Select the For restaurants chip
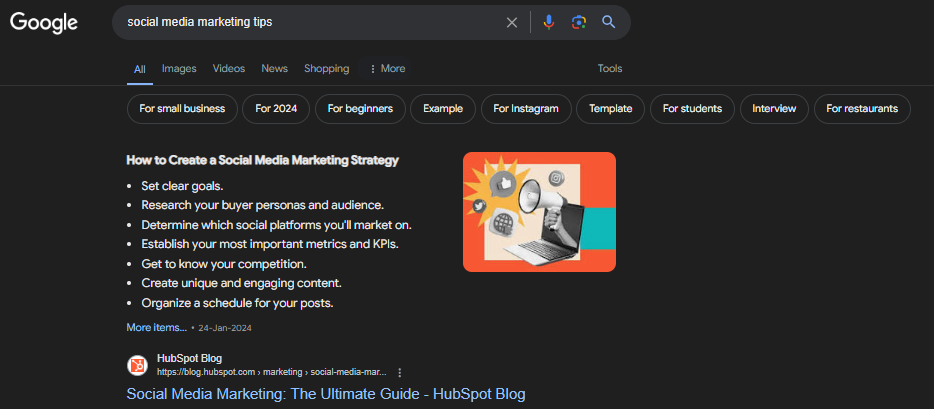Viewport: 934px width, 409px height. click(862, 109)
